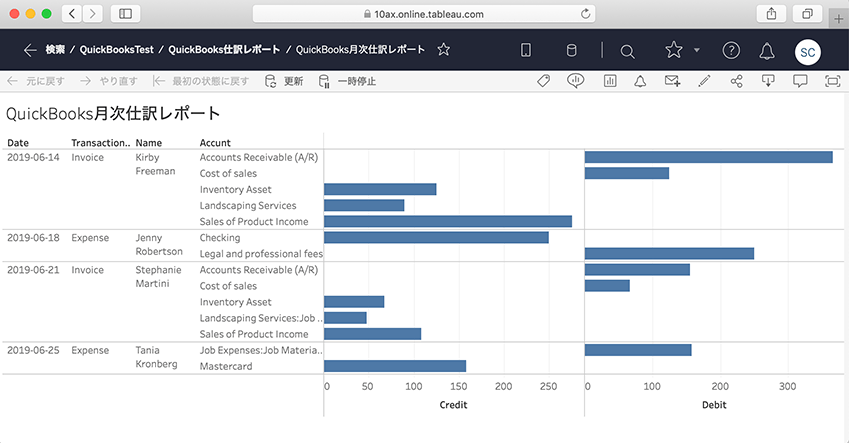Open the help menu icon
Image resolution: width=849 pixels, height=443 pixels.
click(x=731, y=50)
